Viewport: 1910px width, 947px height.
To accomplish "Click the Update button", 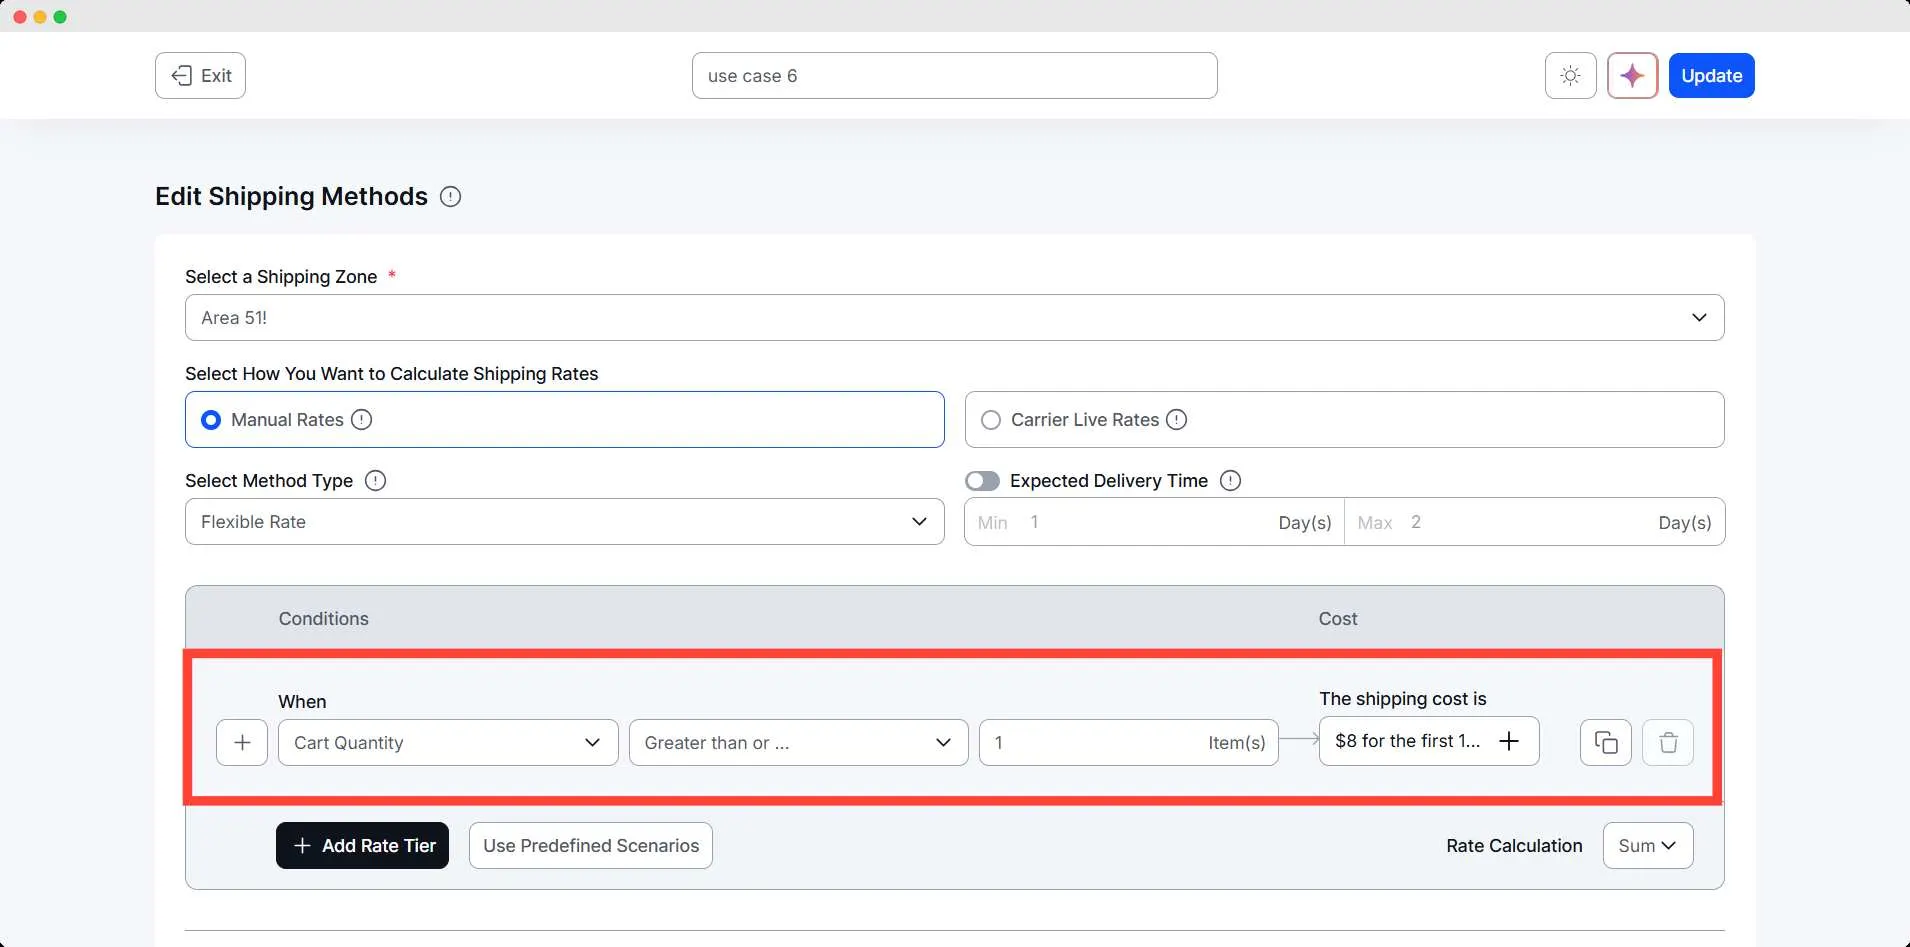I will pyautogui.click(x=1711, y=76).
